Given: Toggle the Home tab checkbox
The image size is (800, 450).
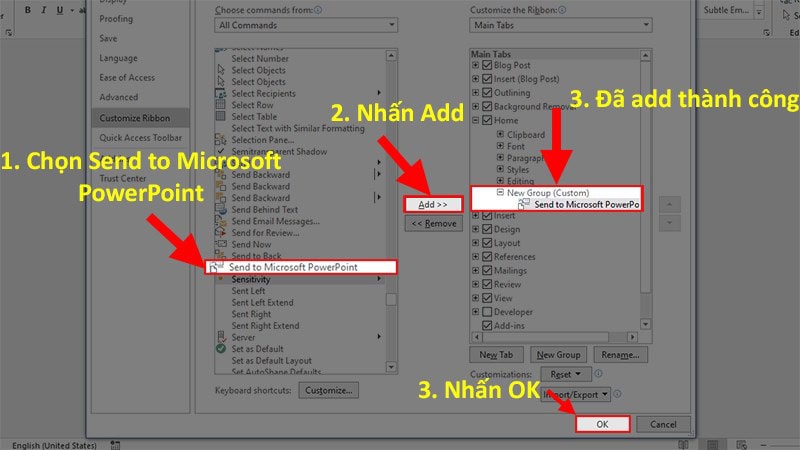Looking at the screenshot, I should [x=487, y=120].
